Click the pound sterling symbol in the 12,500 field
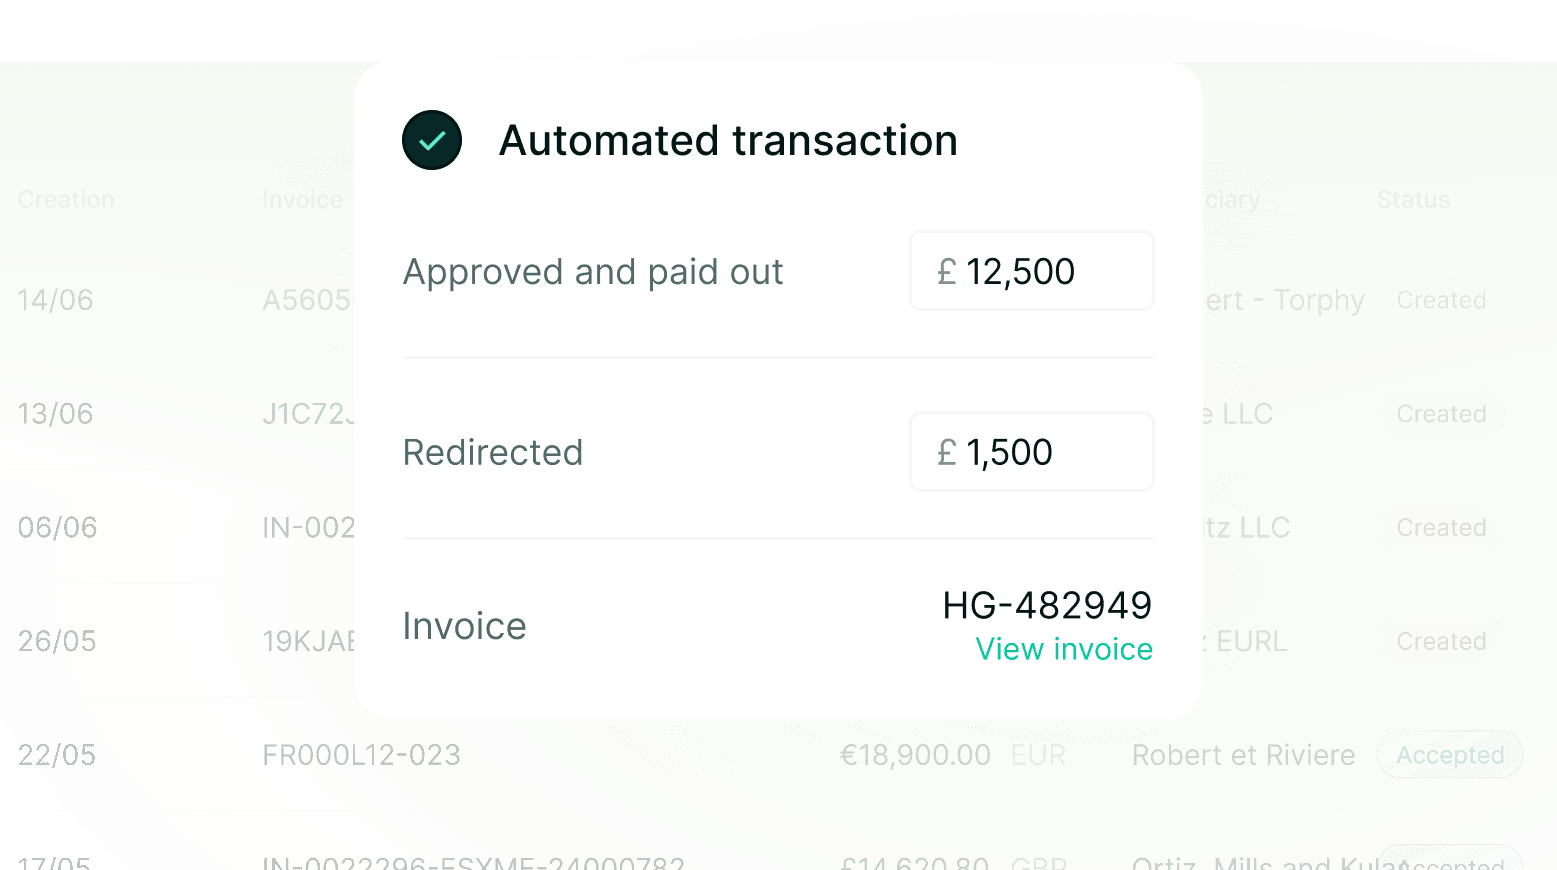Viewport: 1557px width, 870px height. pyautogui.click(x=945, y=271)
